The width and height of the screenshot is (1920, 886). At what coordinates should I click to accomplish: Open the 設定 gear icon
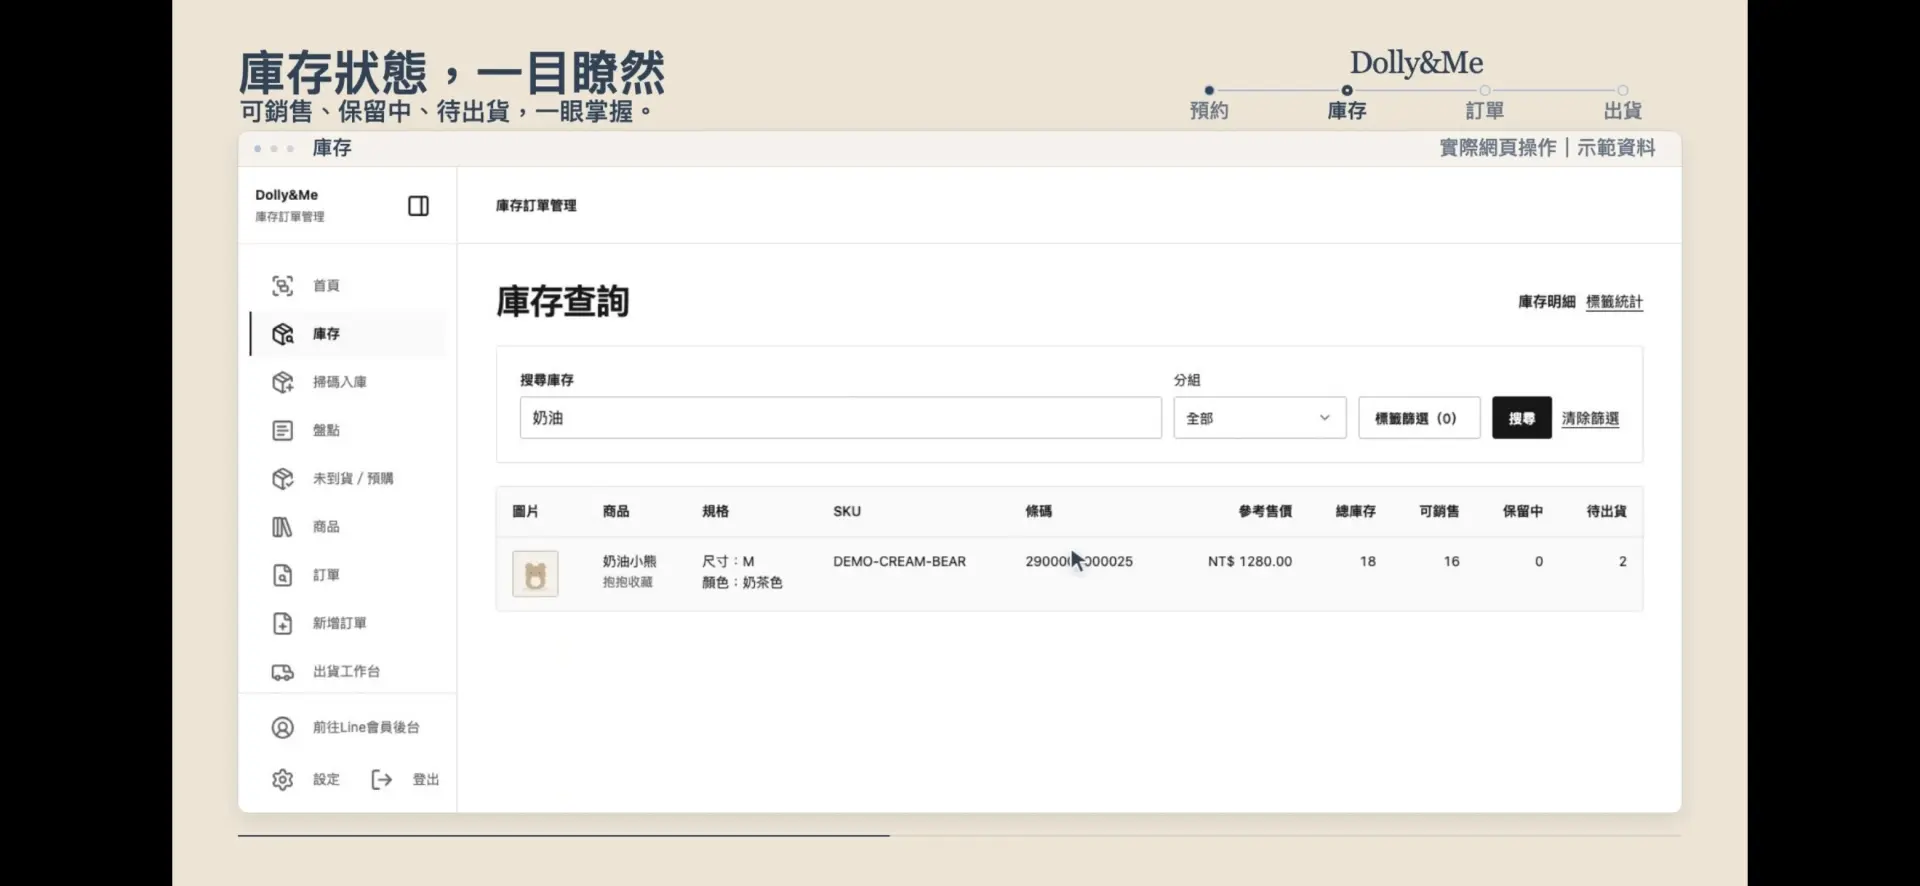pyautogui.click(x=283, y=779)
